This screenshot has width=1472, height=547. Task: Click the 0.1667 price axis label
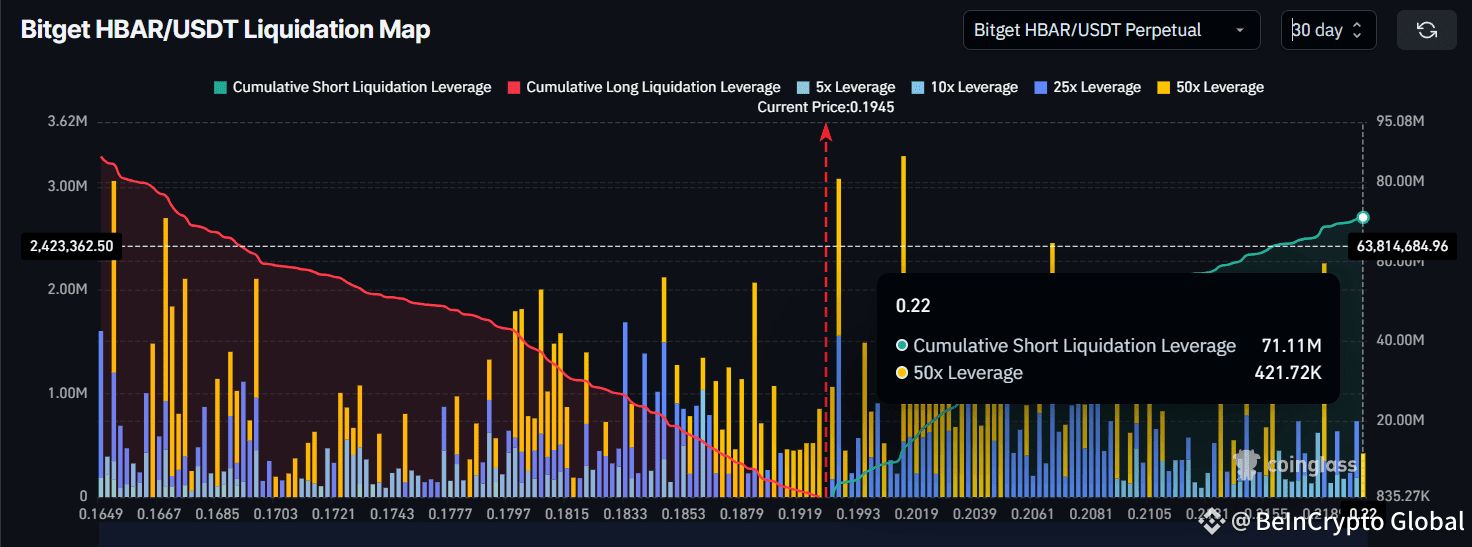point(158,514)
